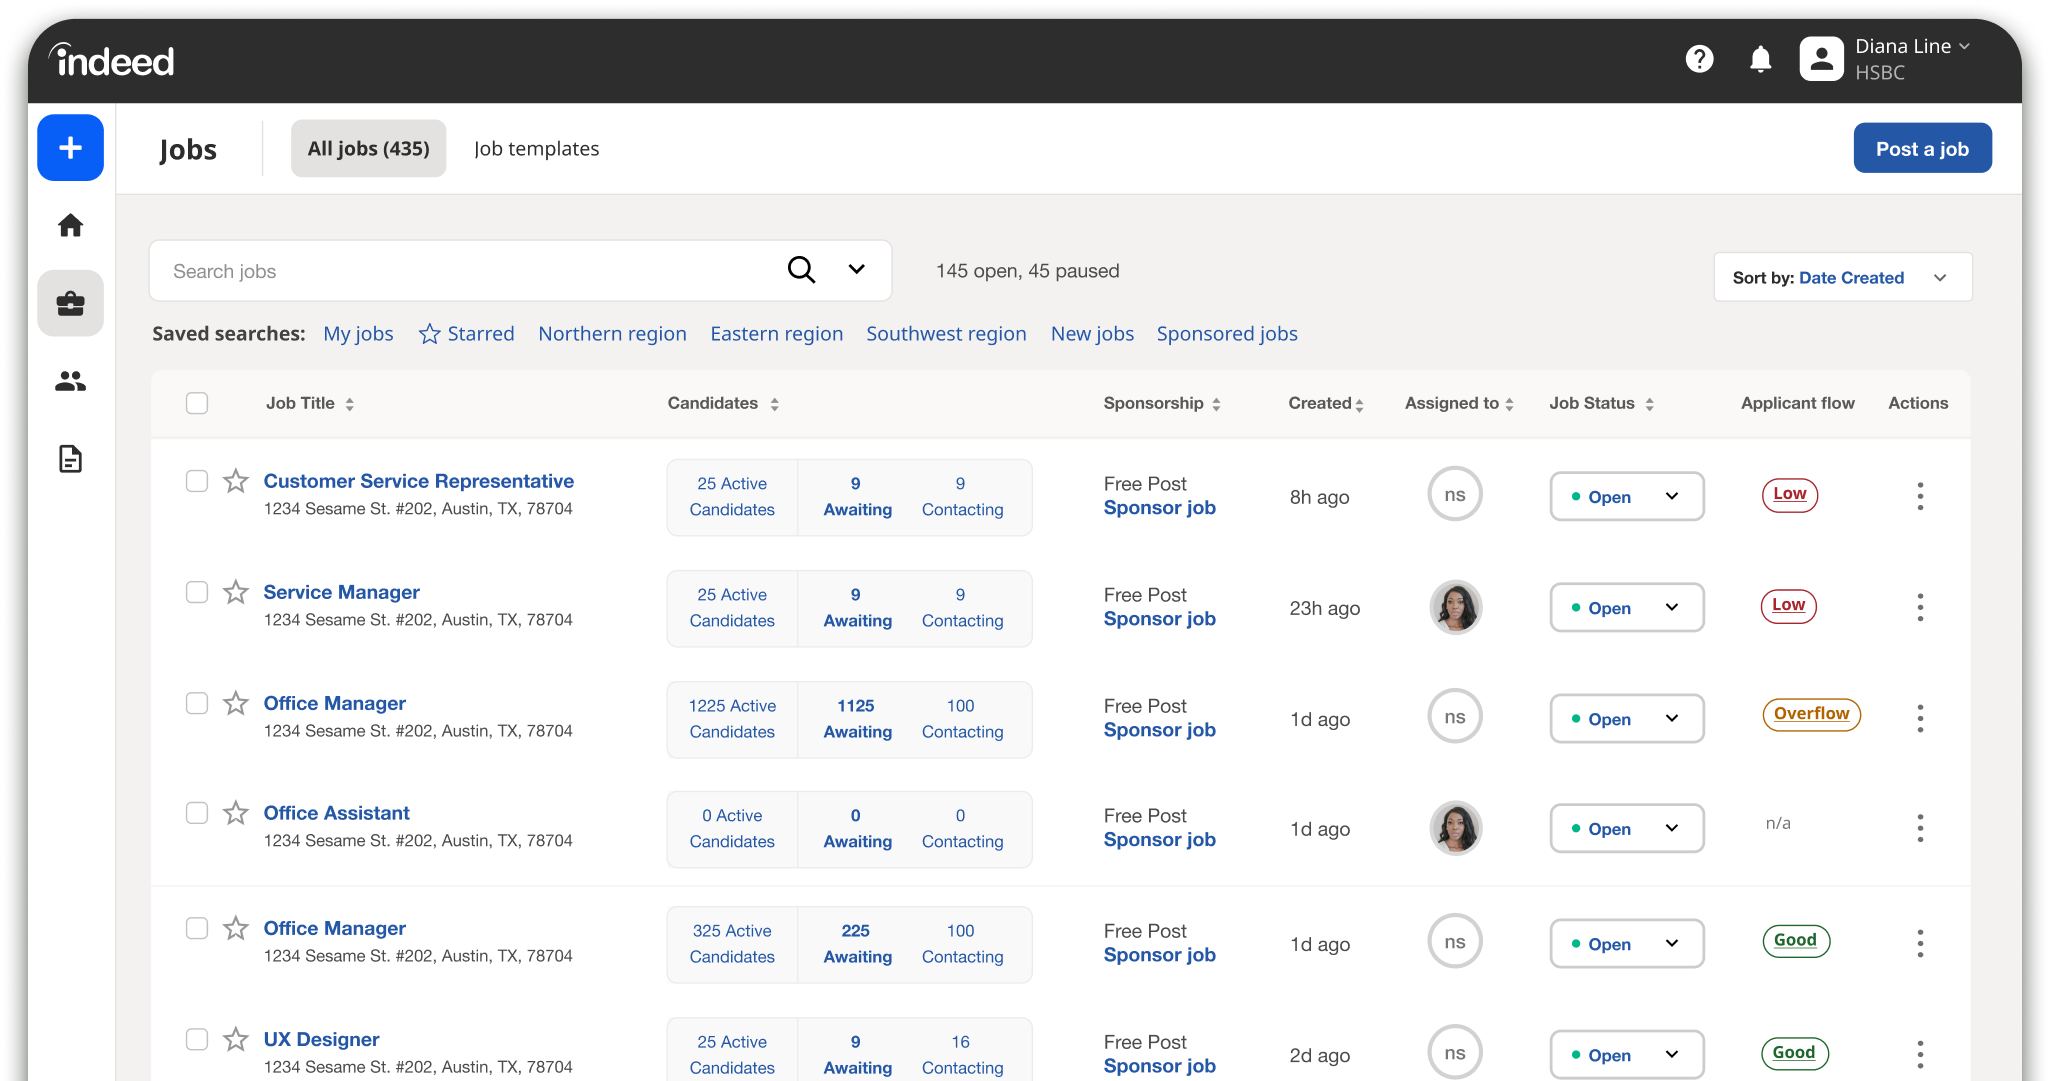
Task: Click Sponsor job for Office Assistant
Action: 1160,840
